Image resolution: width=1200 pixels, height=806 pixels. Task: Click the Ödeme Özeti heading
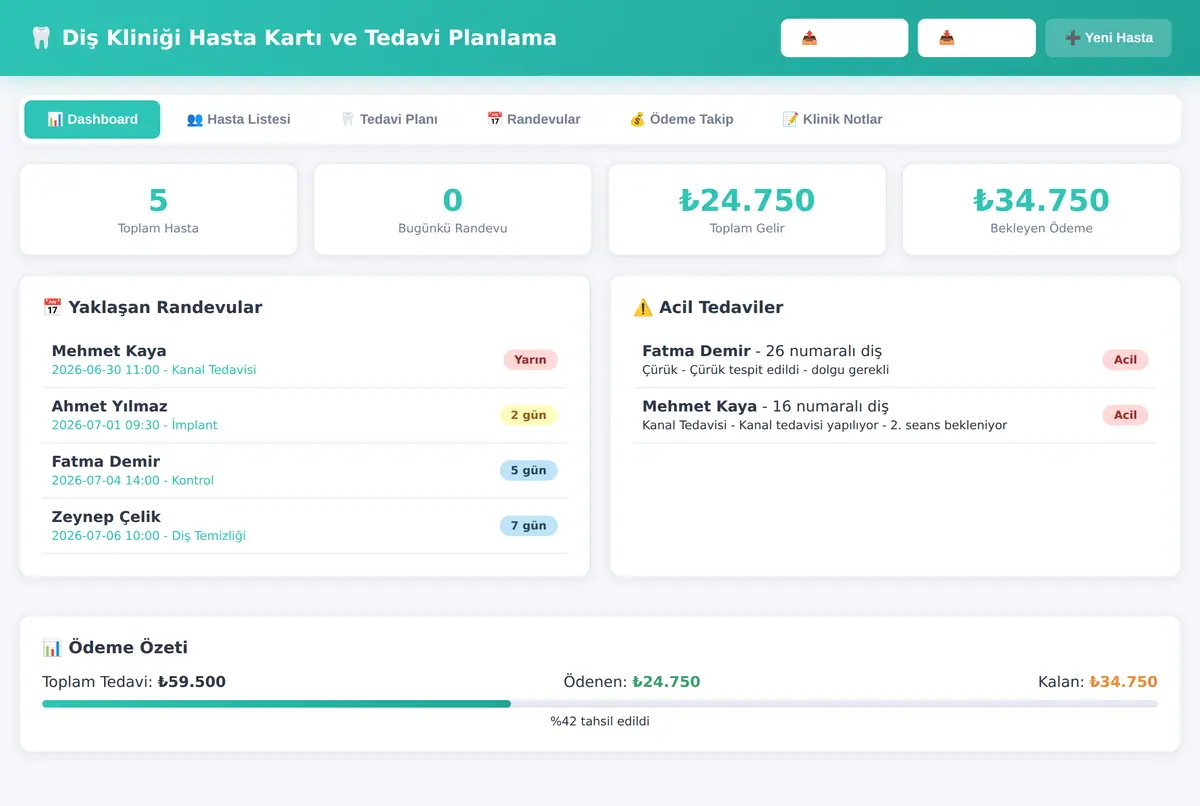(x=115, y=647)
